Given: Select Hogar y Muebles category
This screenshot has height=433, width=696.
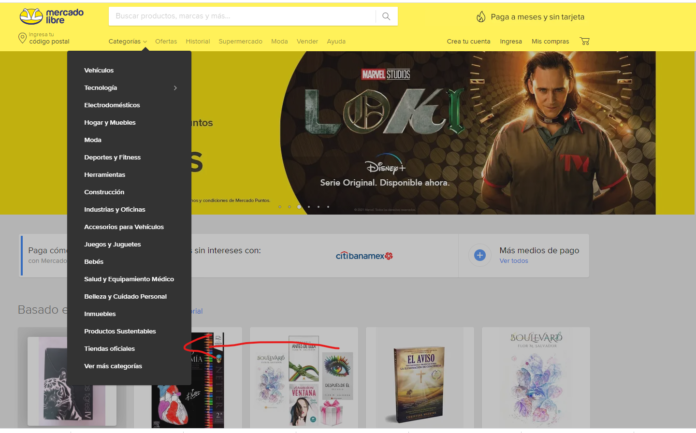Looking at the screenshot, I should 110,122.
